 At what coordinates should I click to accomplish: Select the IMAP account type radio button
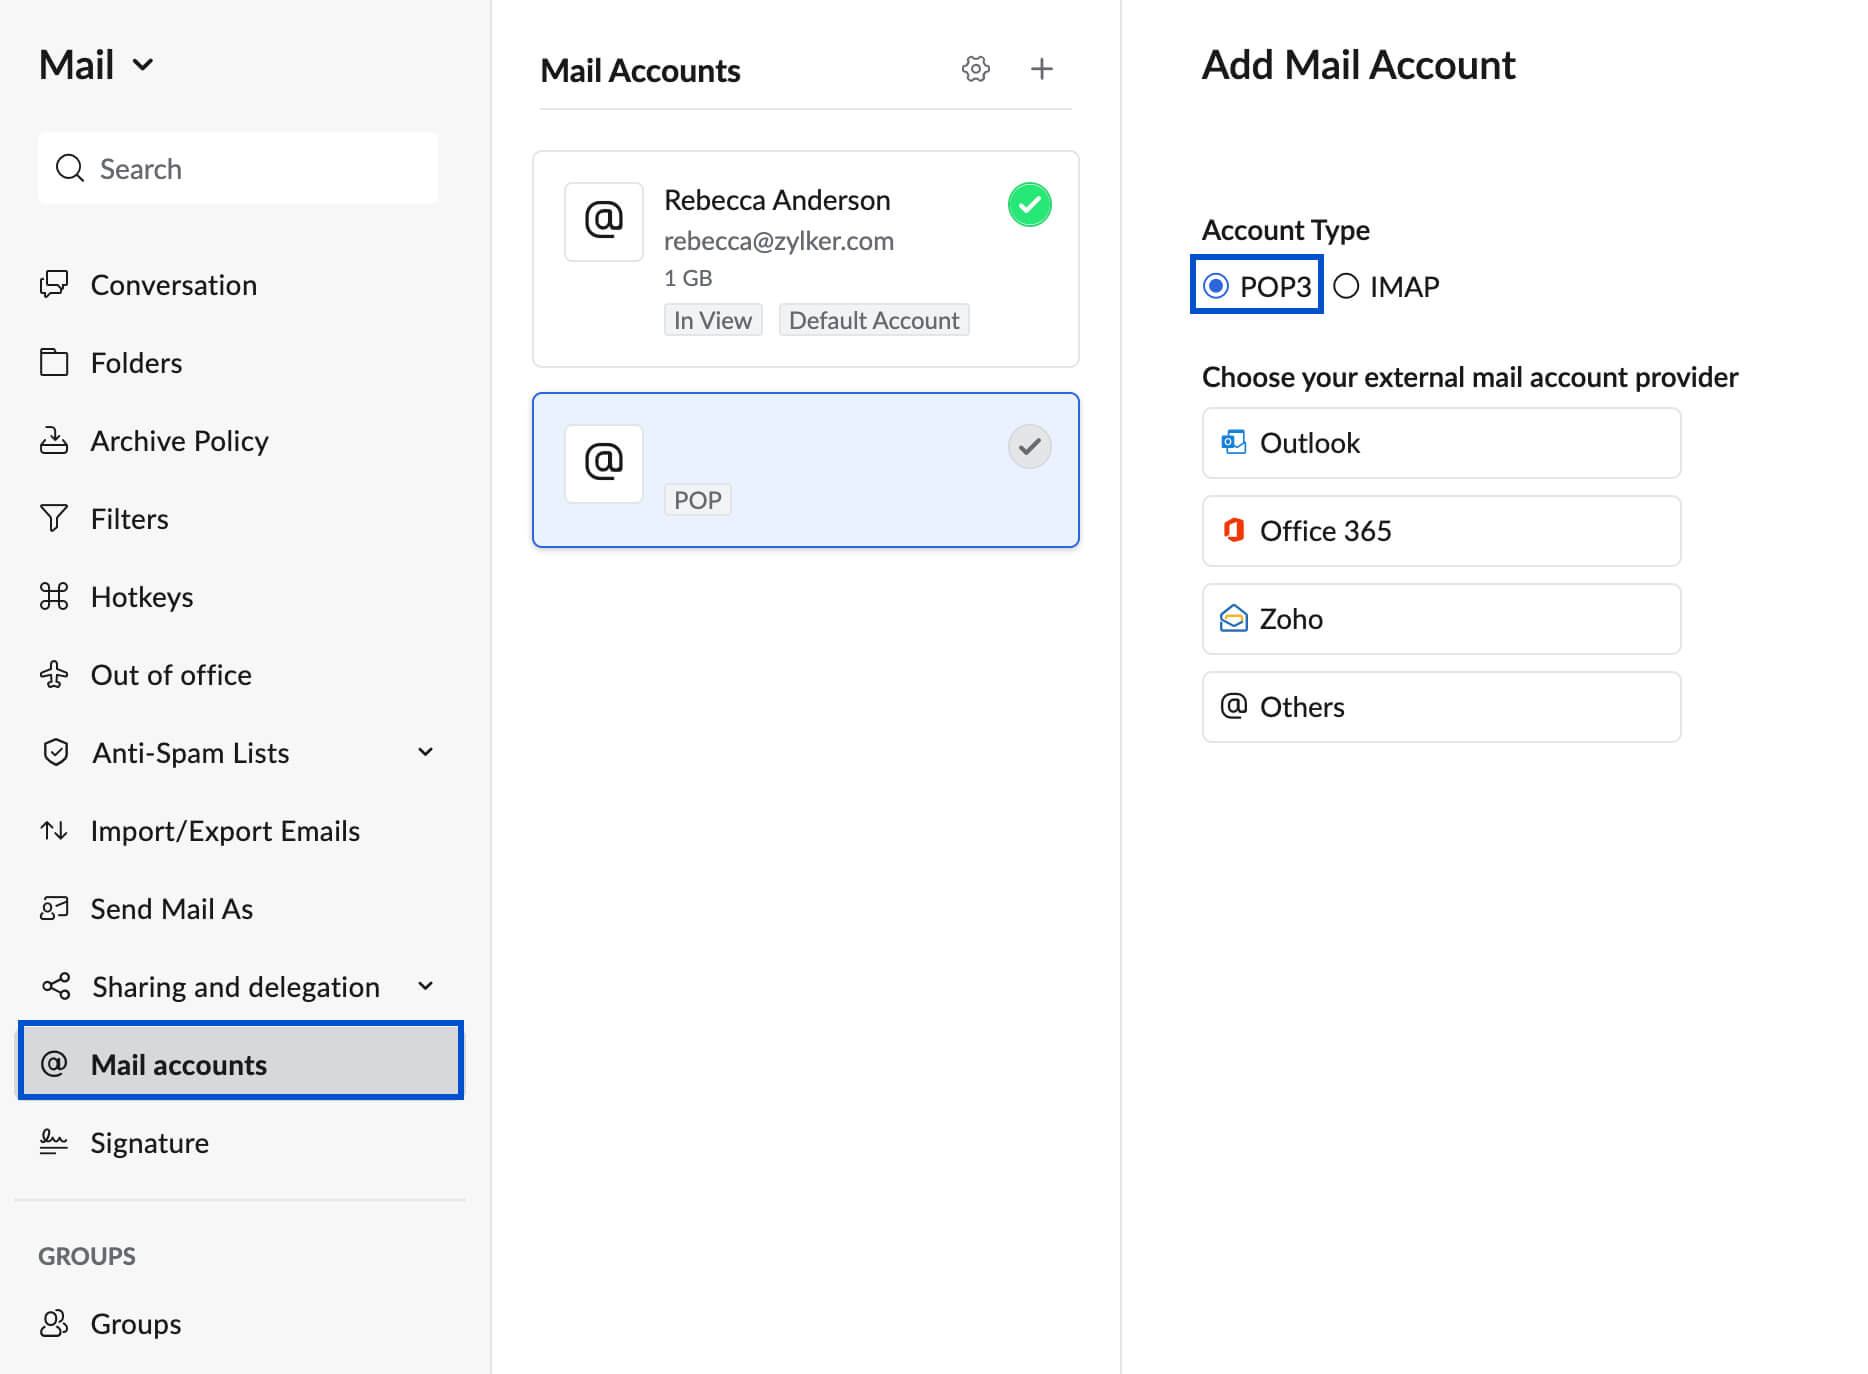tap(1347, 285)
